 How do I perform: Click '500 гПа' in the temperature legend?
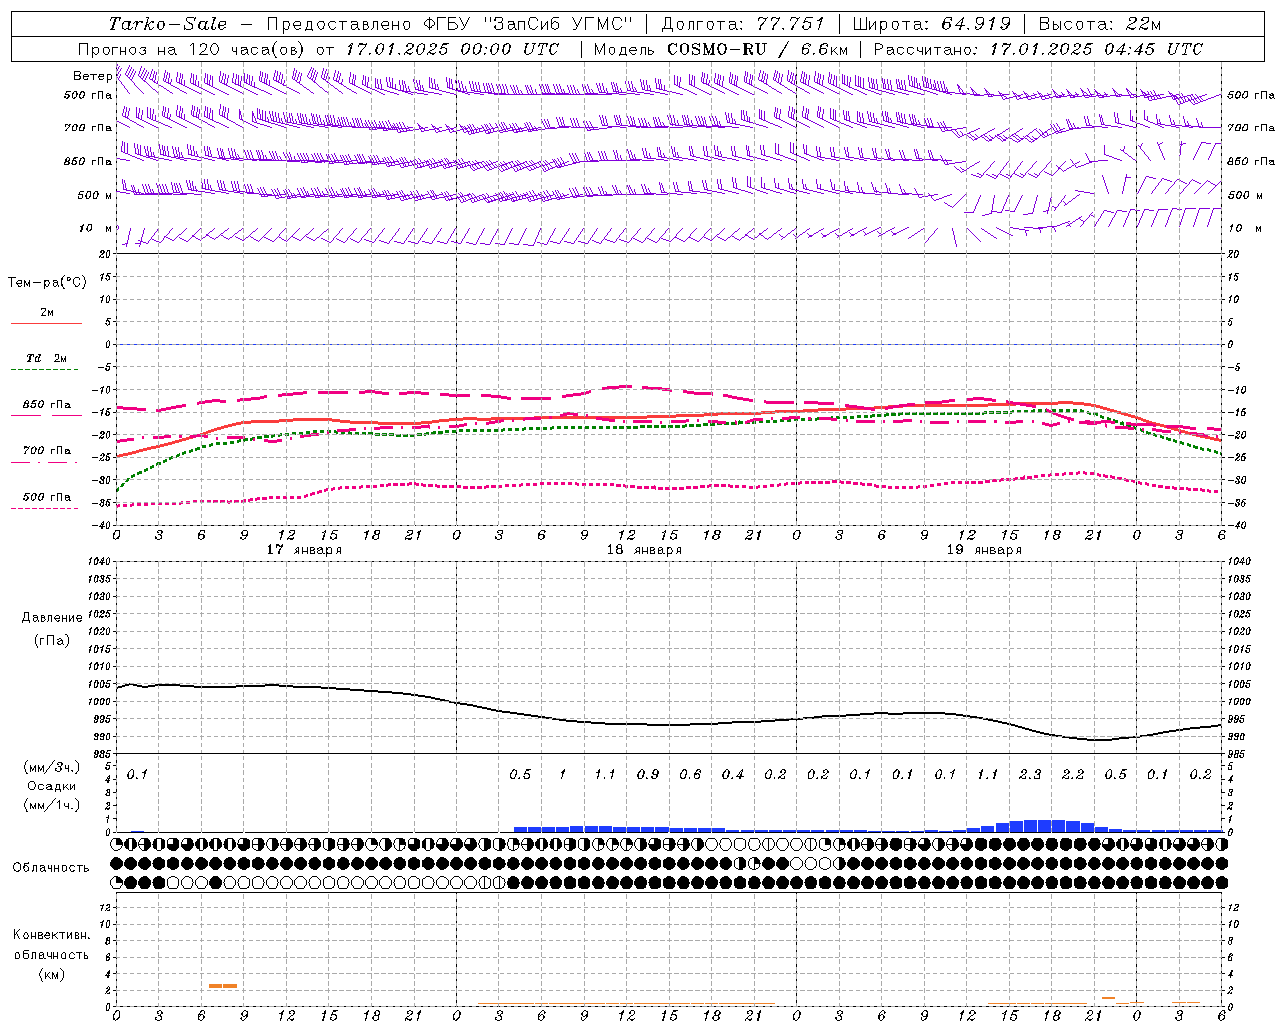pos(47,497)
